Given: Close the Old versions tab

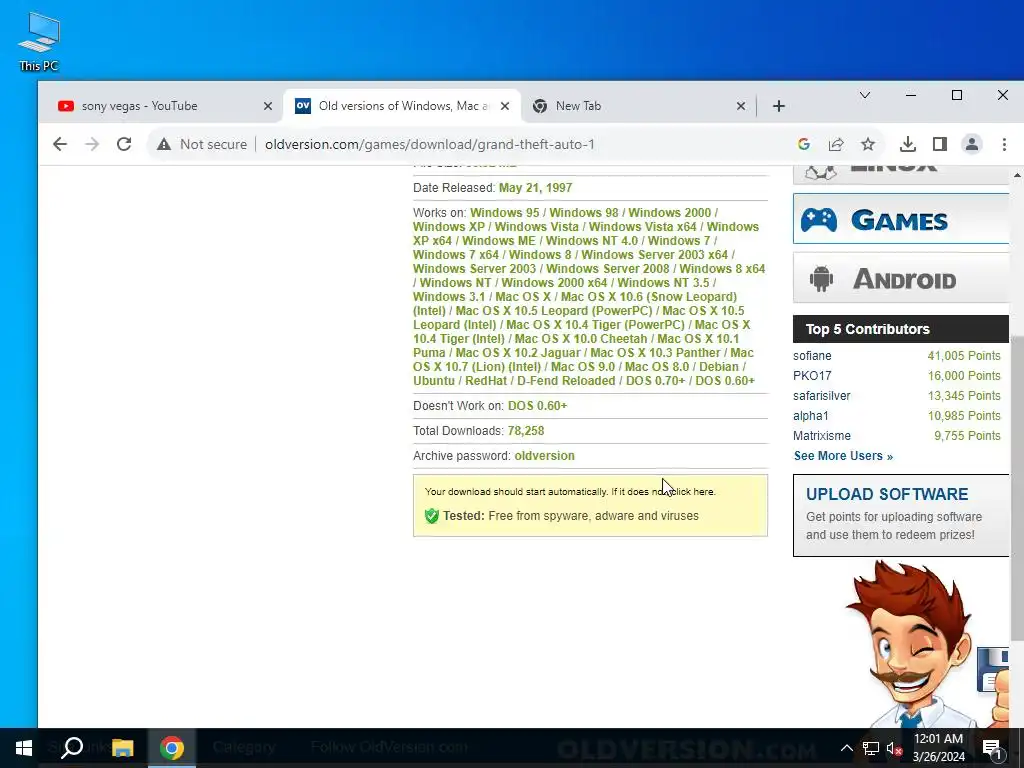Looking at the screenshot, I should point(505,106).
